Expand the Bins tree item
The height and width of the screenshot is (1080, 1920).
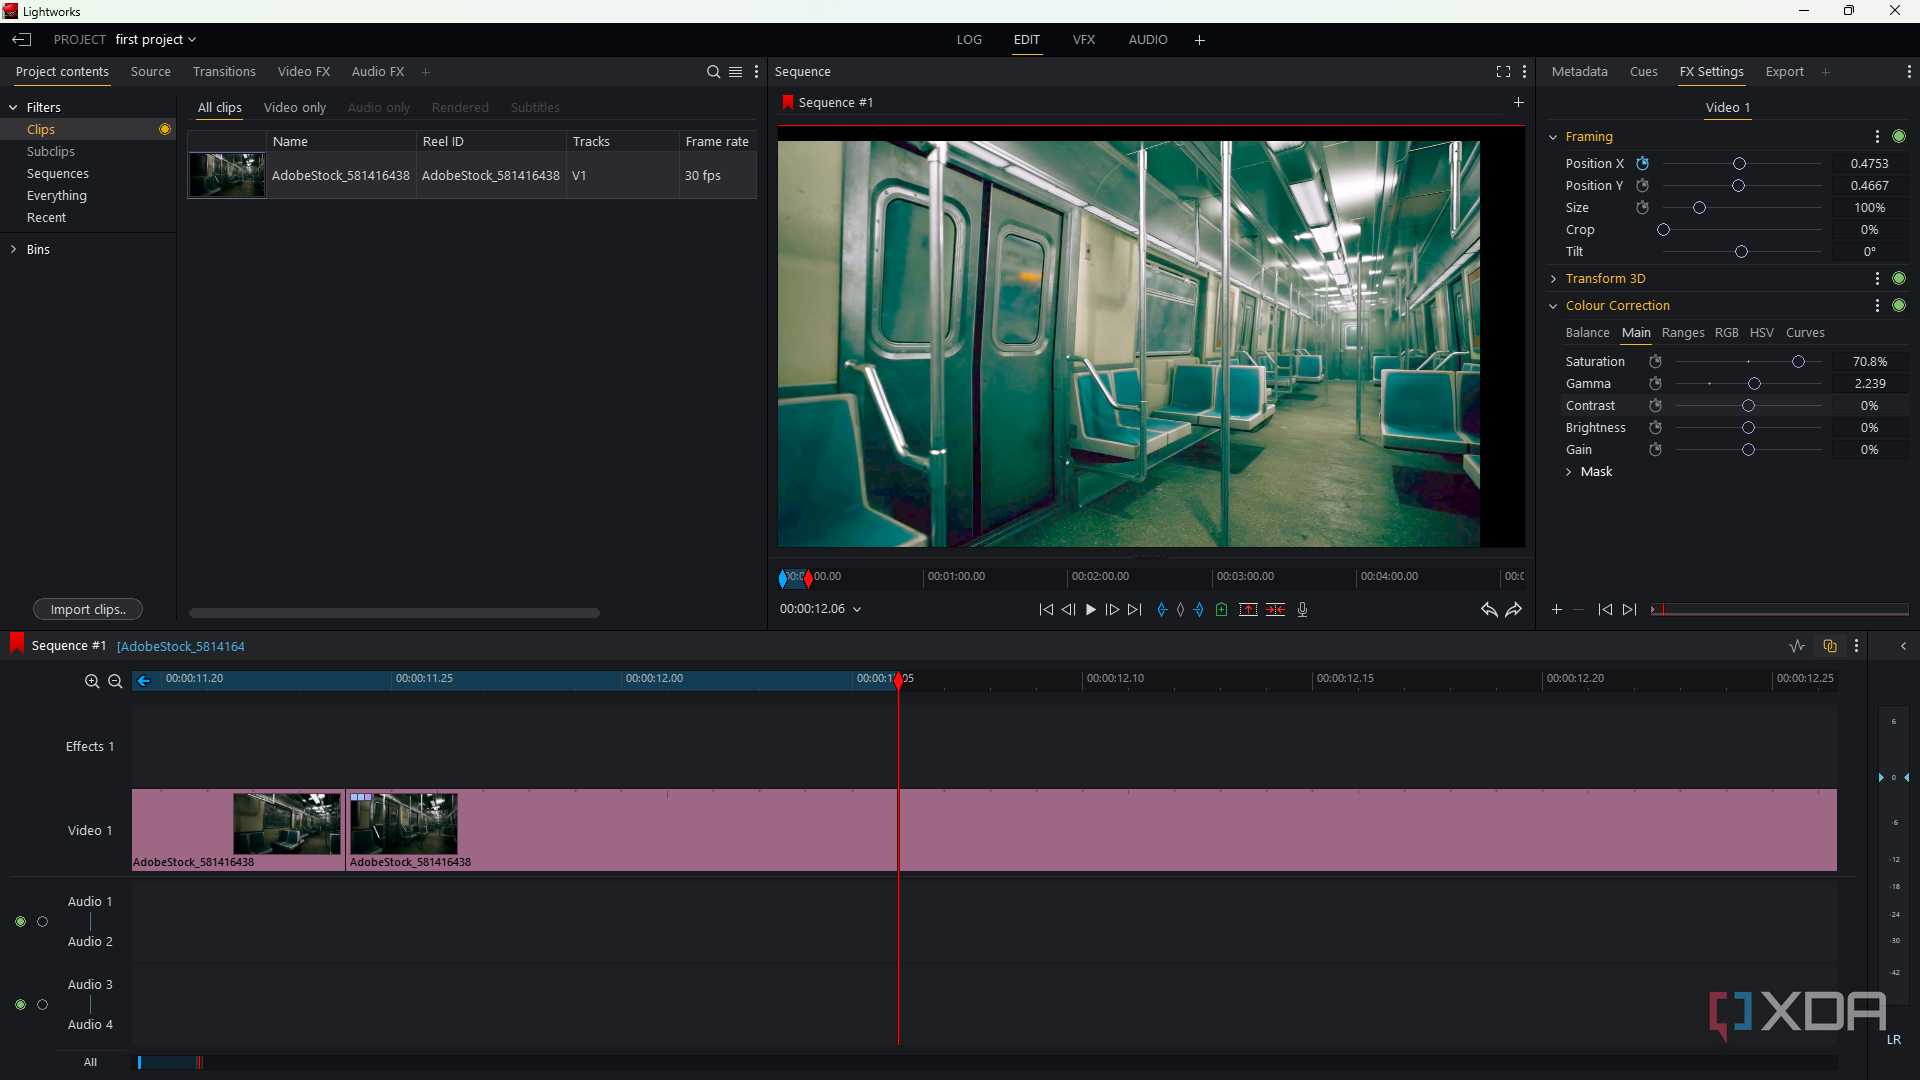pyautogui.click(x=14, y=250)
